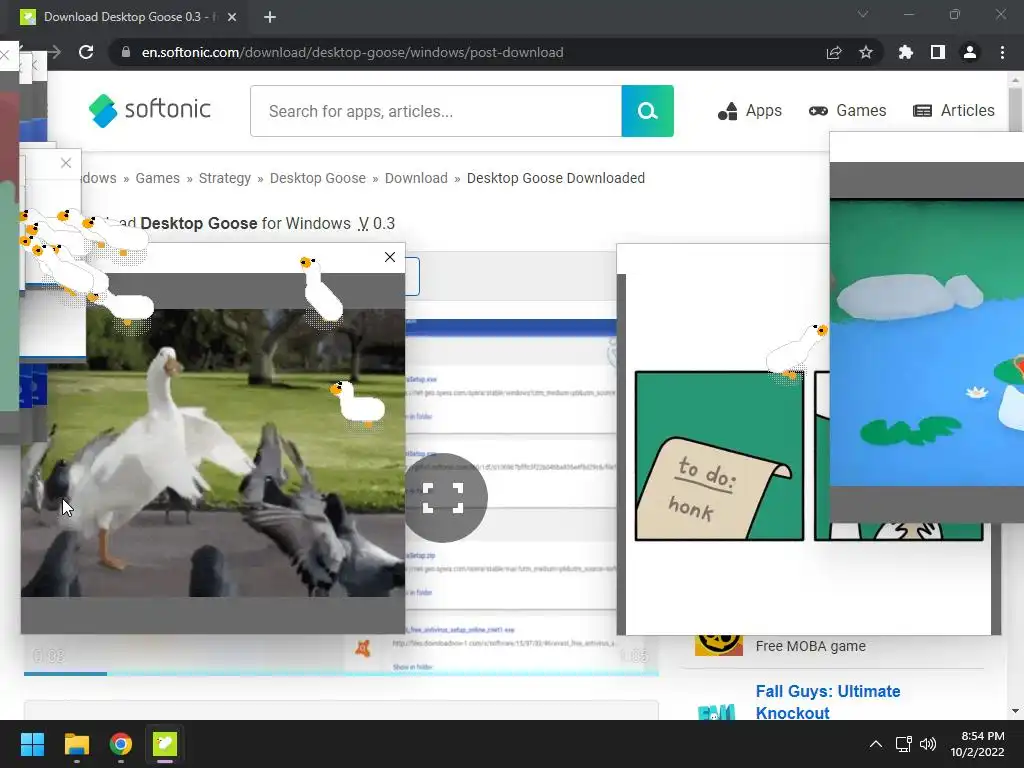Image resolution: width=1024 pixels, height=768 pixels.
Task: Click the address bar URL
Action: [353, 52]
